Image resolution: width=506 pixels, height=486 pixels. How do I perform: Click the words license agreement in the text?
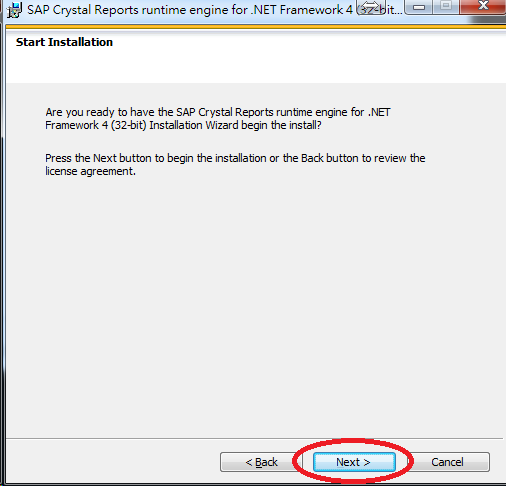[x=90, y=171]
